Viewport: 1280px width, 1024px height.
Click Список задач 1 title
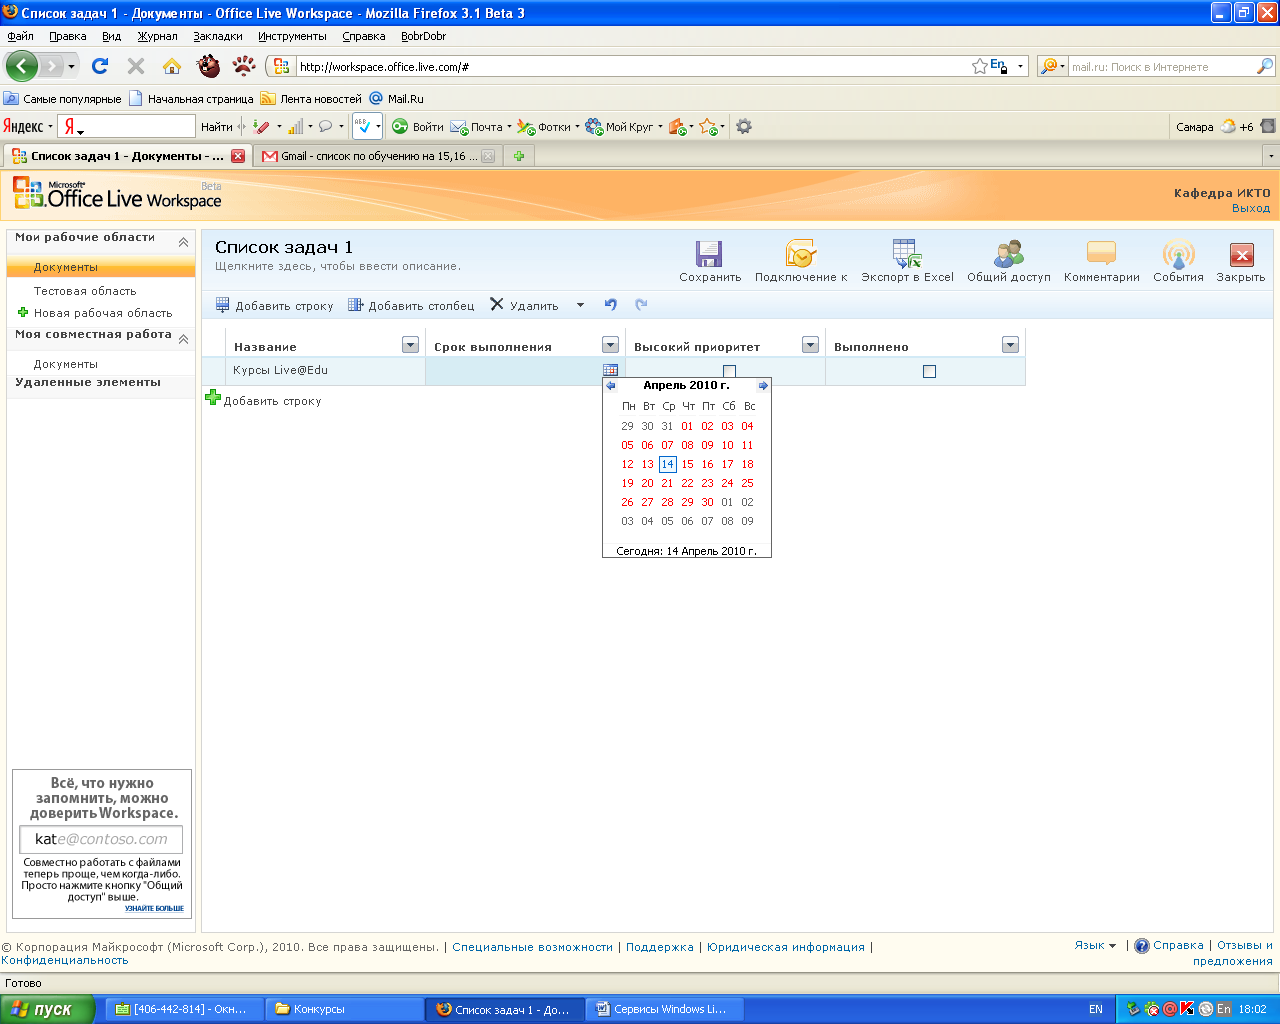pos(284,247)
